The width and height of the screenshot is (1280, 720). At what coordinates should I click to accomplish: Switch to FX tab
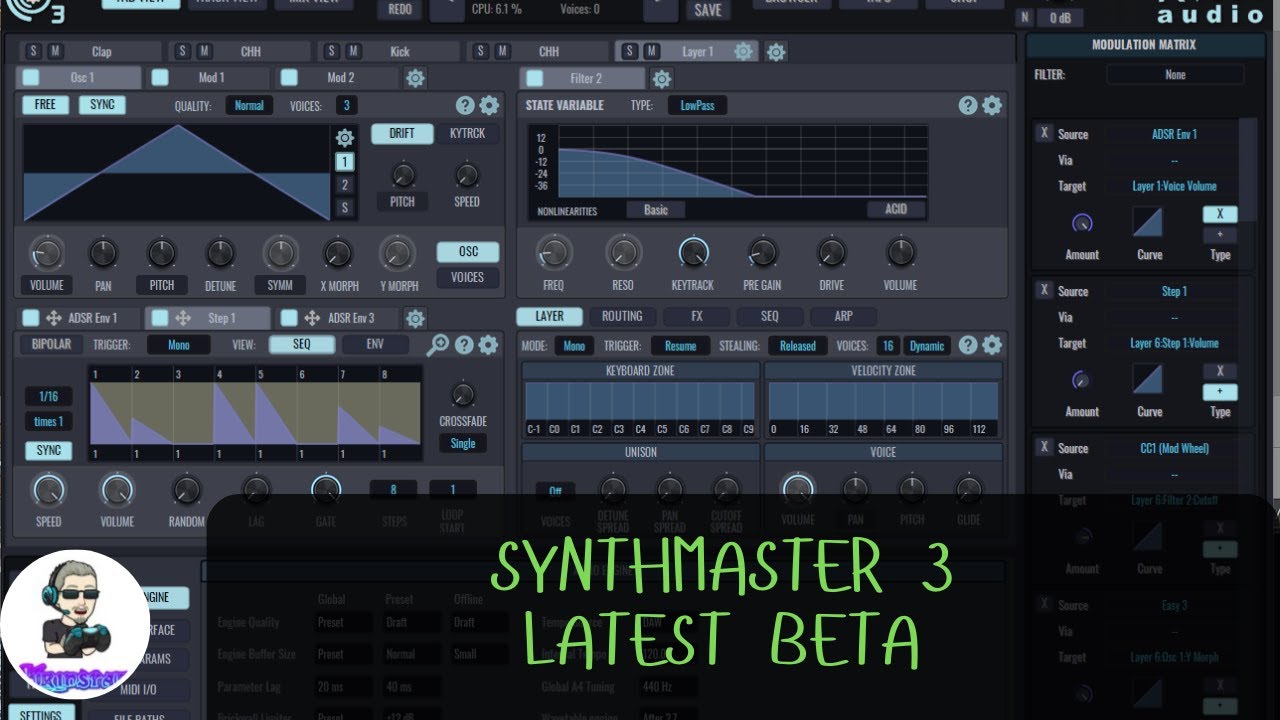[696, 316]
